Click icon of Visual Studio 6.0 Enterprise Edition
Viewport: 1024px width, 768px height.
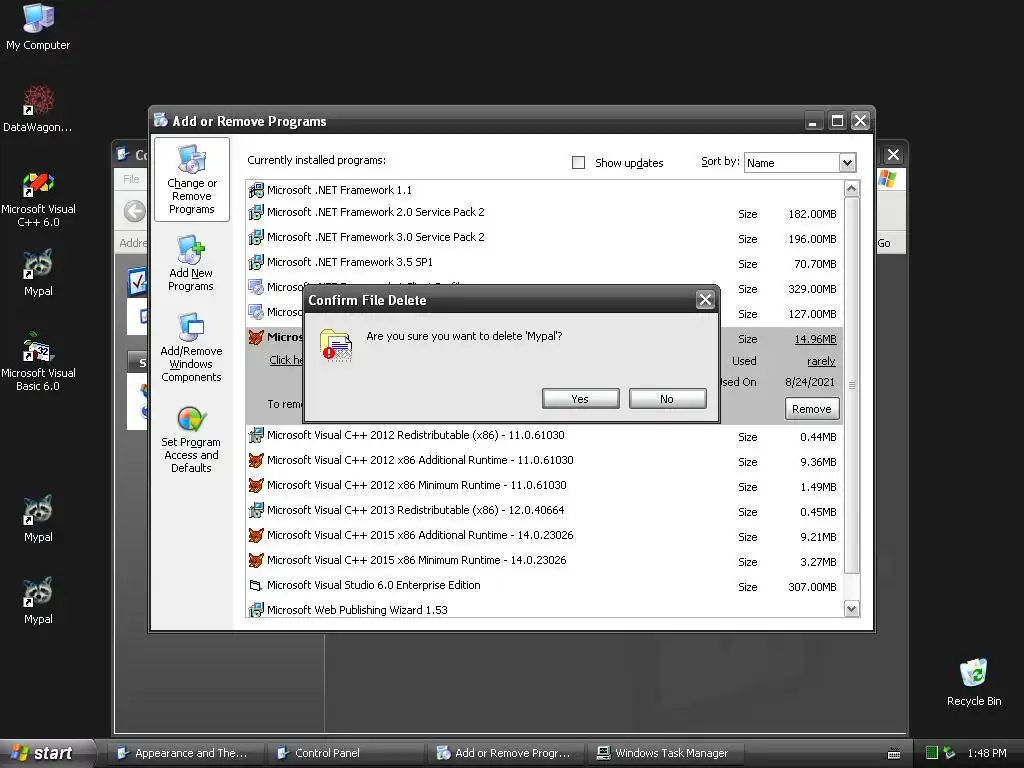click(256, 585)
